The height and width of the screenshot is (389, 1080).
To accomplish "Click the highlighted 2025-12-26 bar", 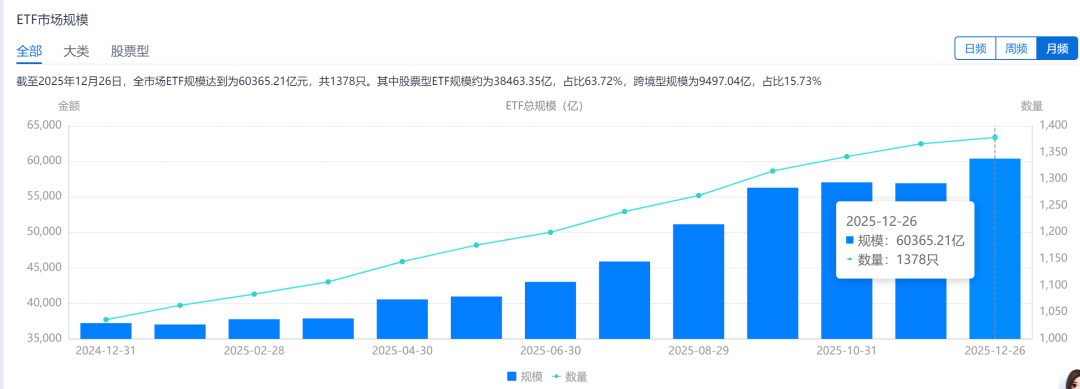I will (x=995, y=249).
